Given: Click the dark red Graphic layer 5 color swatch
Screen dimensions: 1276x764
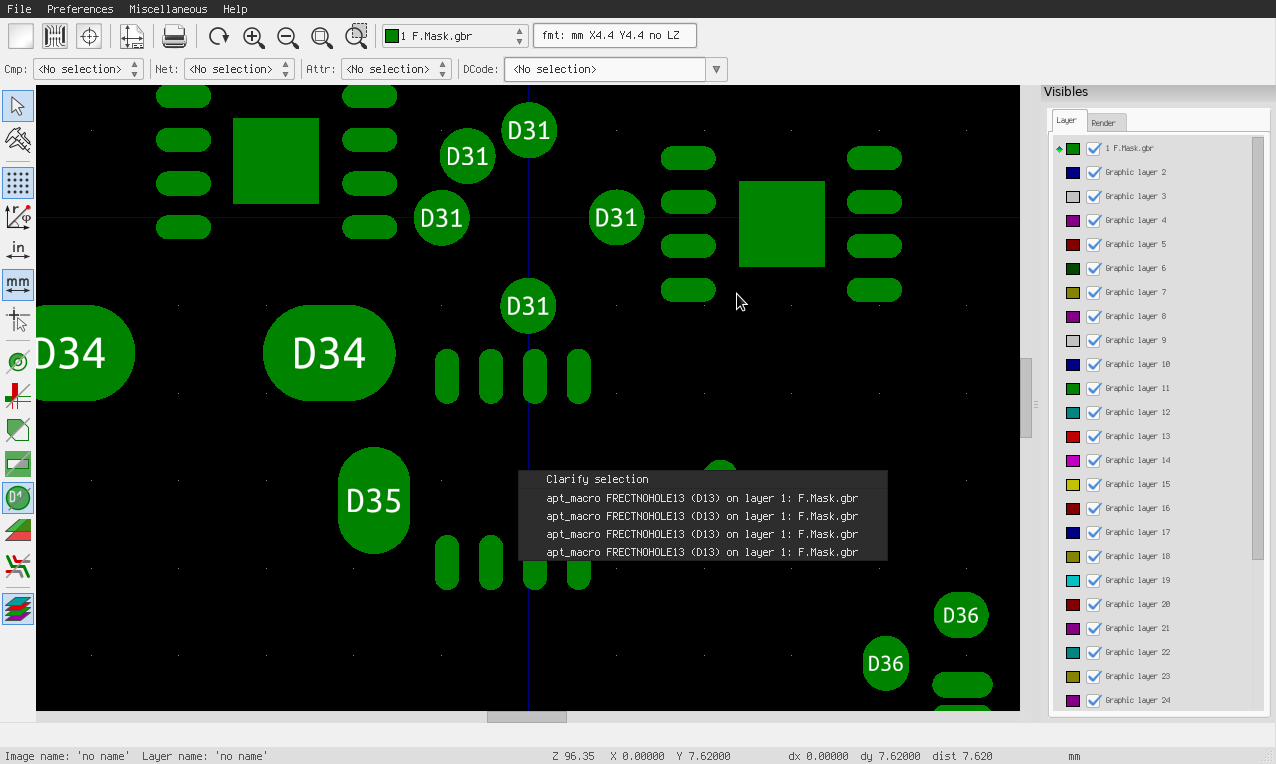Looking at the screenshot, I should pos(1073,244).
